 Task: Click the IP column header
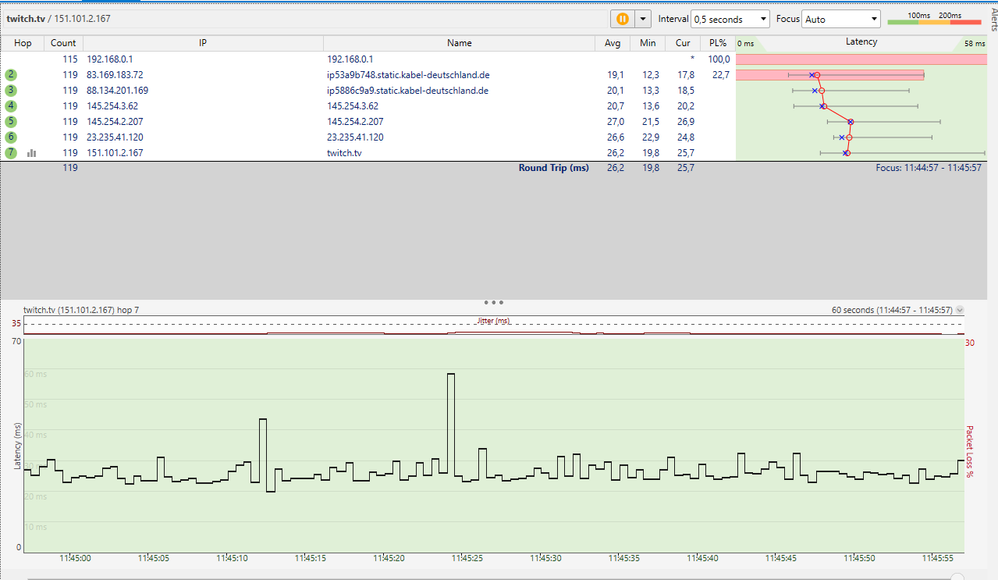(x=202, y=43)
